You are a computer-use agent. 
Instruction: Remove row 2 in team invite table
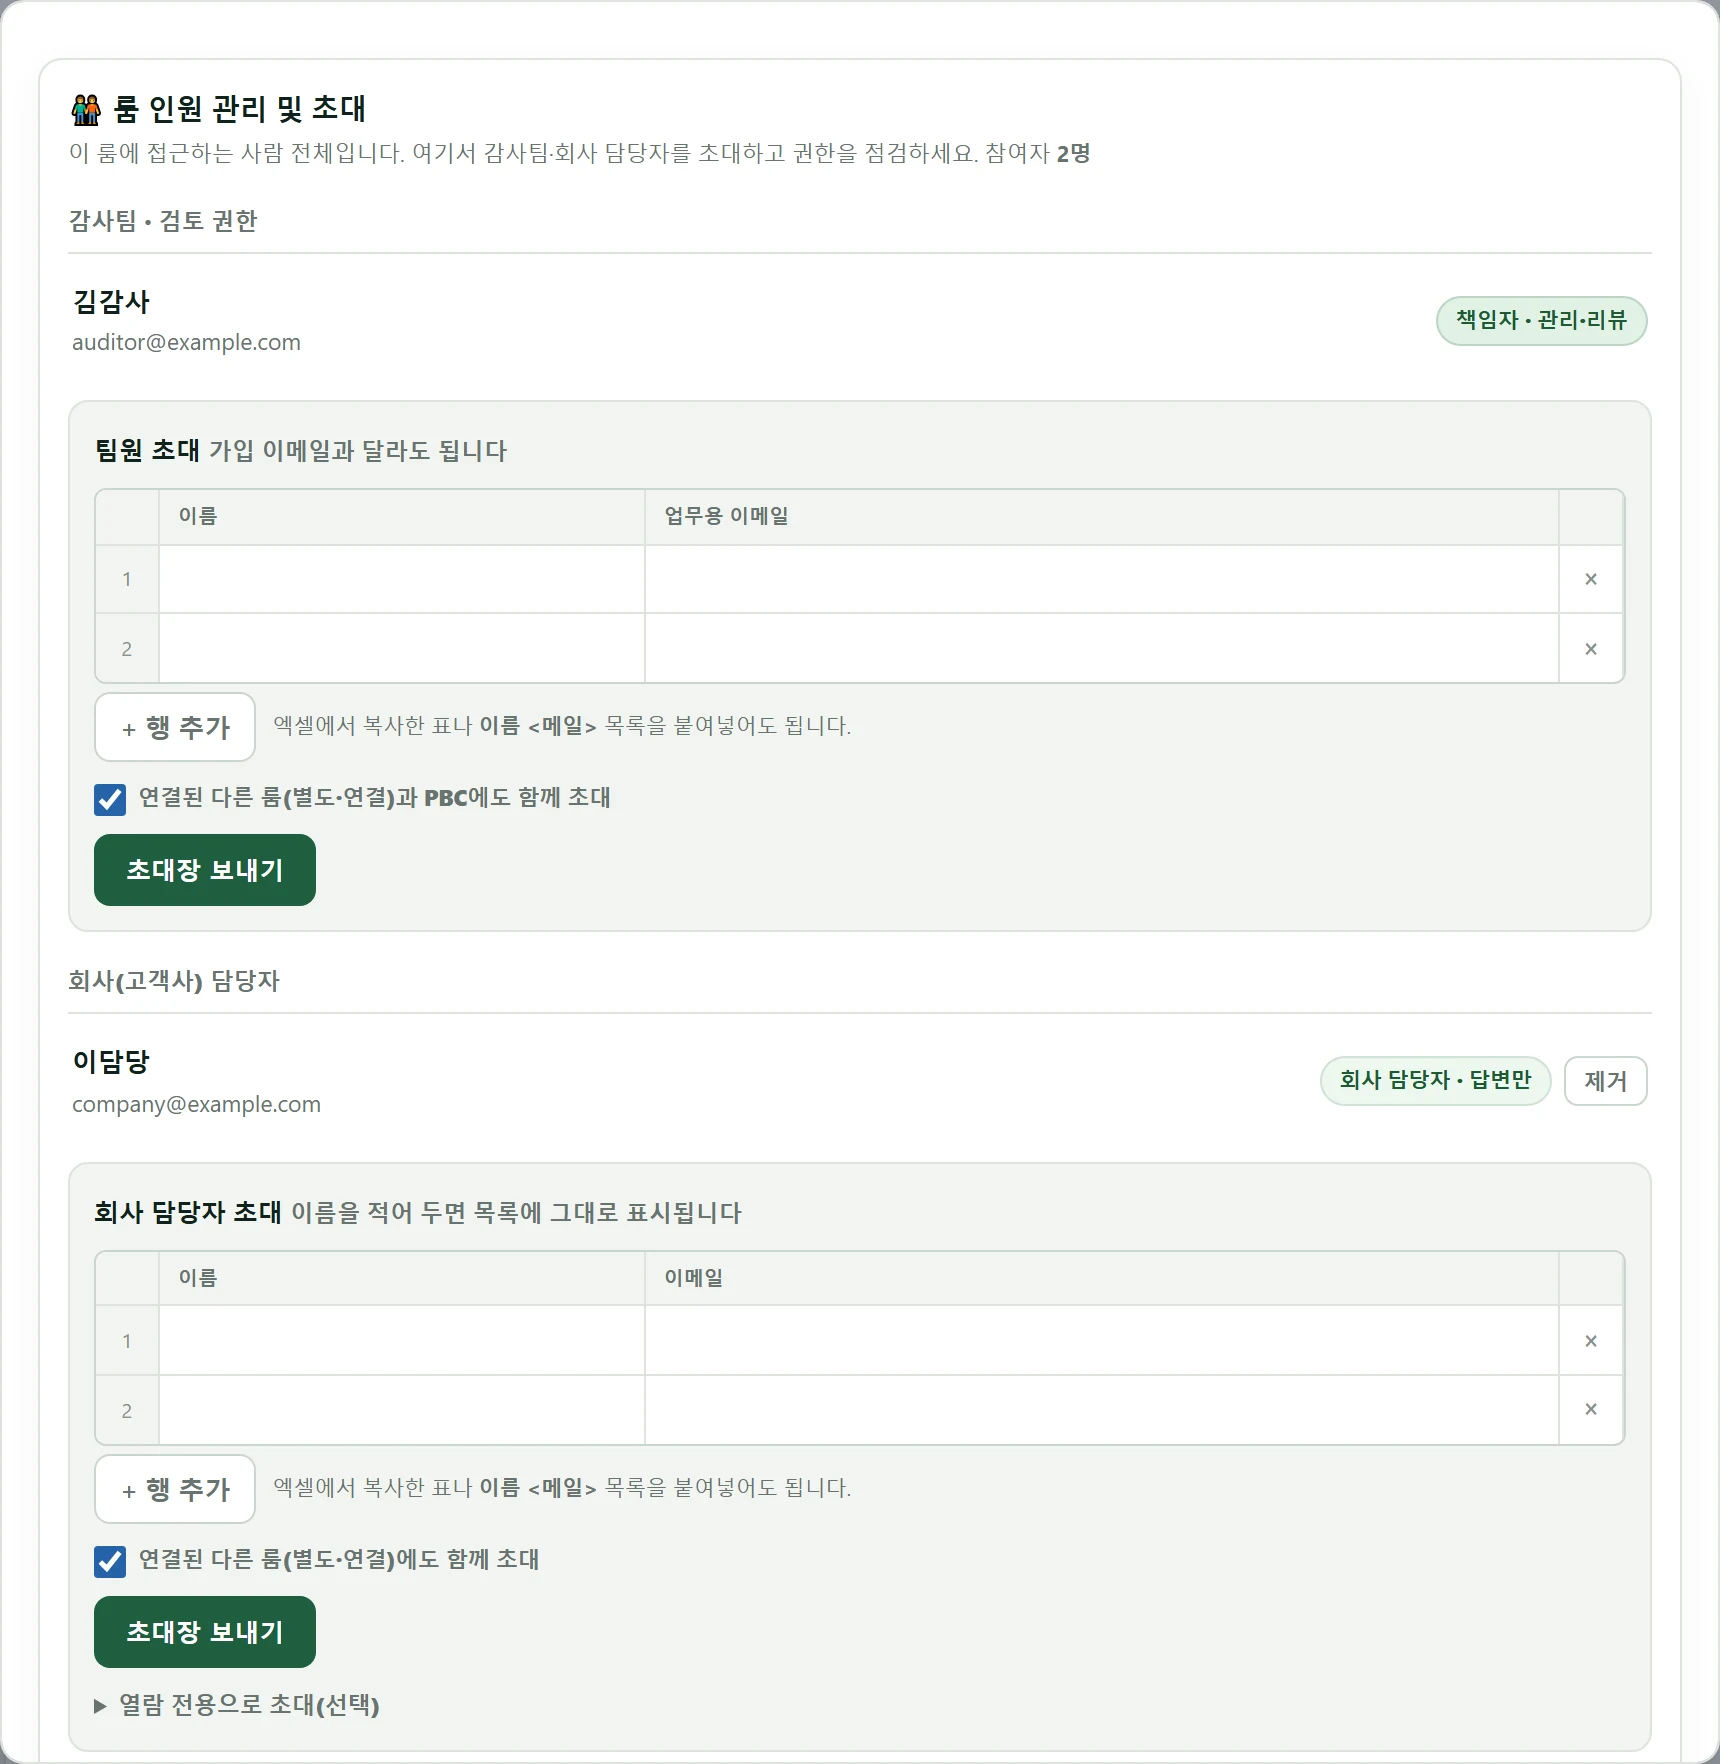[x=1590, y=649]
